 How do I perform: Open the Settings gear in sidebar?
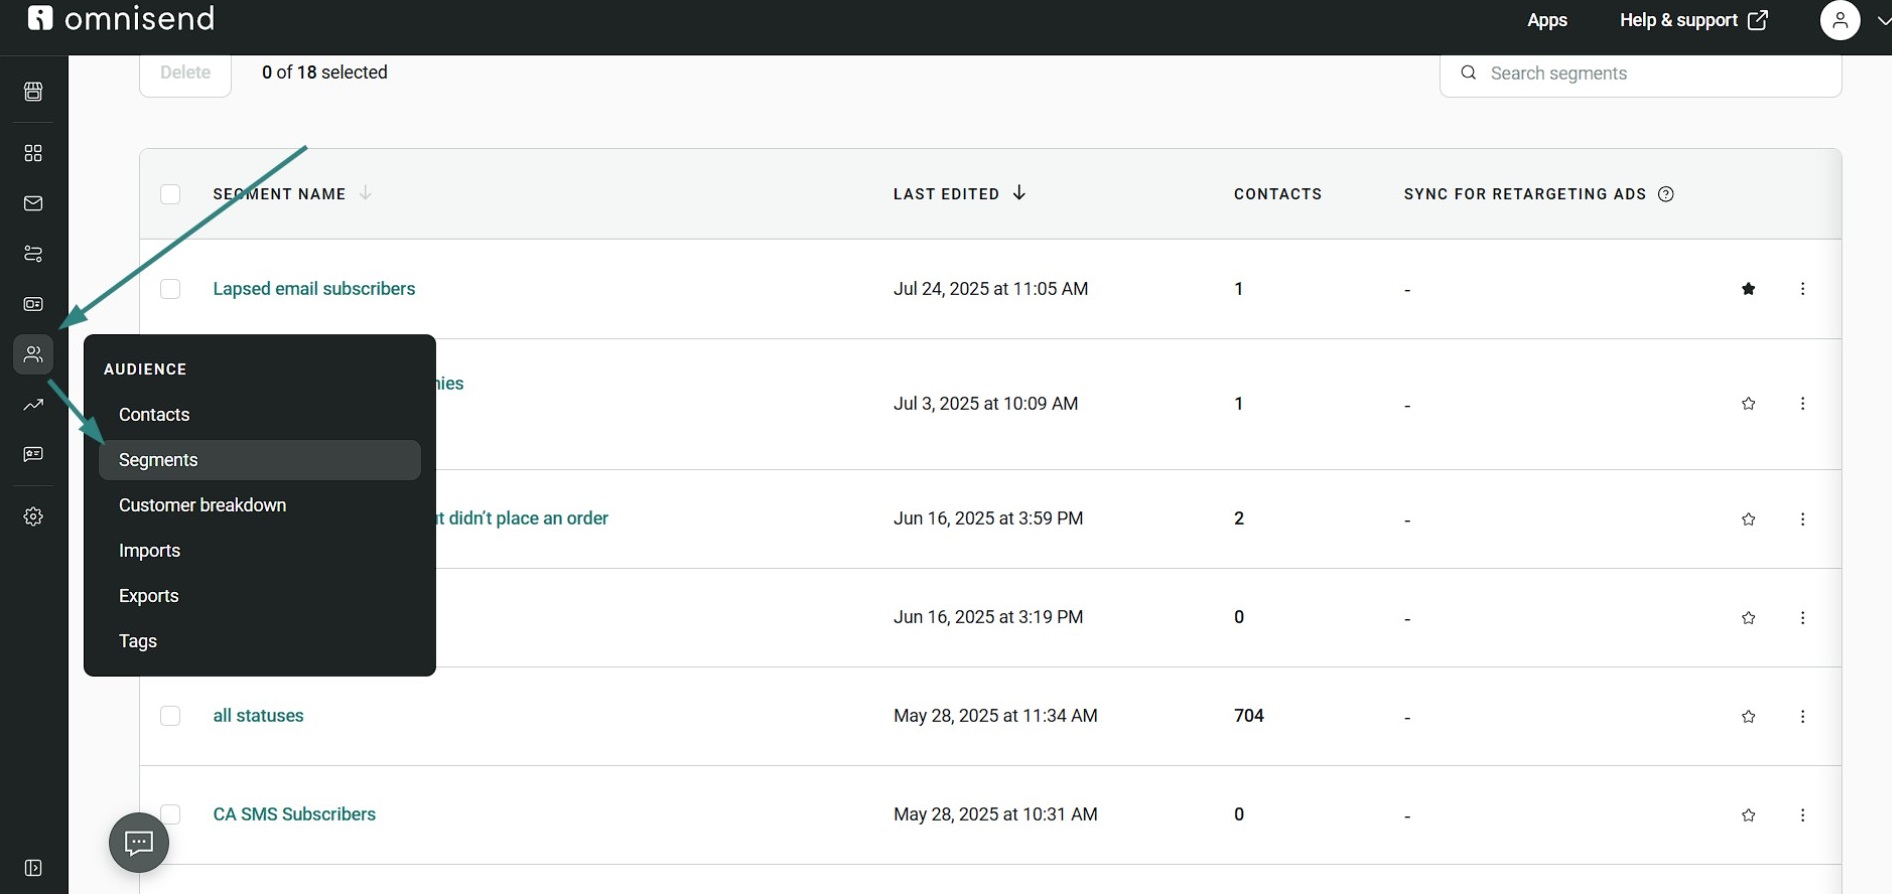(x=33, y=516)
